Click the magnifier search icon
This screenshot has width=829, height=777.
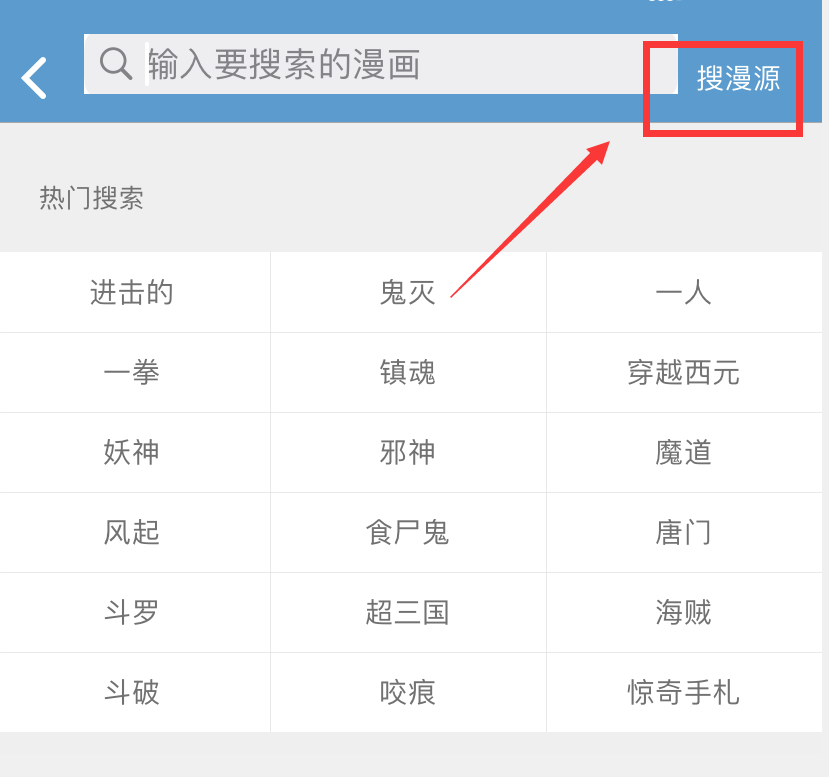tap(116, 64)
